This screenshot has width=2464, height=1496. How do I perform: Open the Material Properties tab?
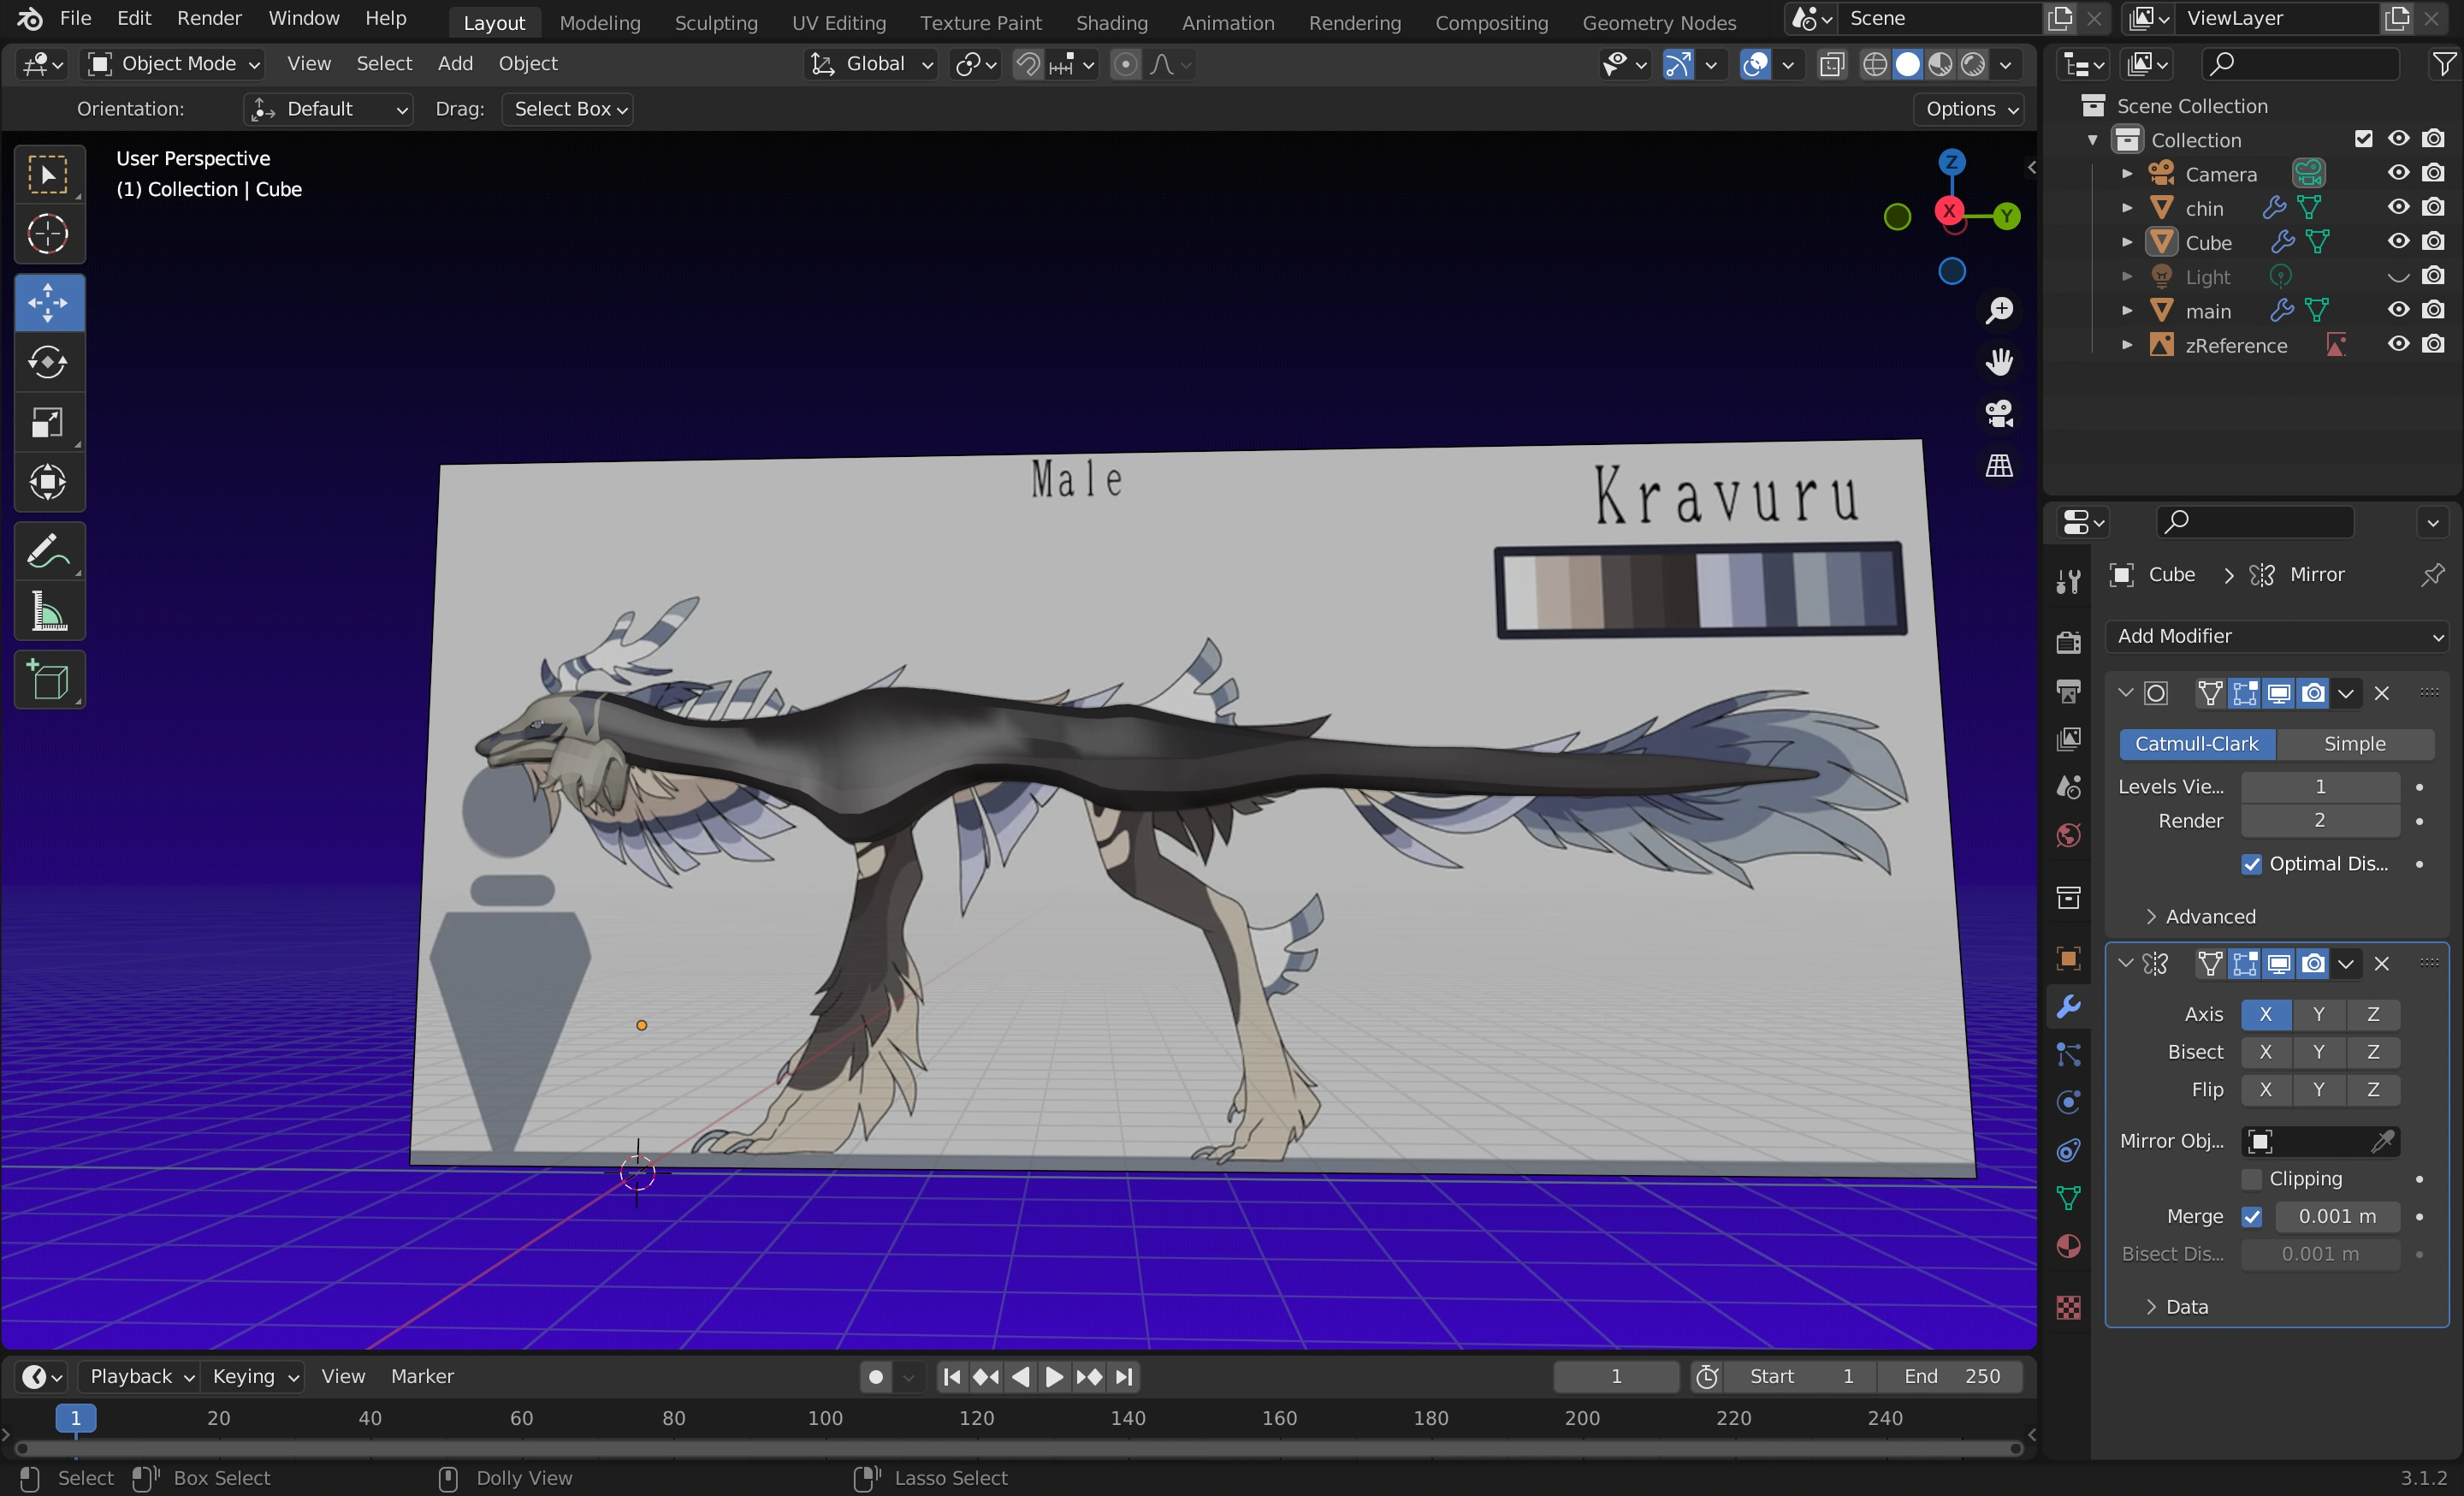[2068, 1247]
